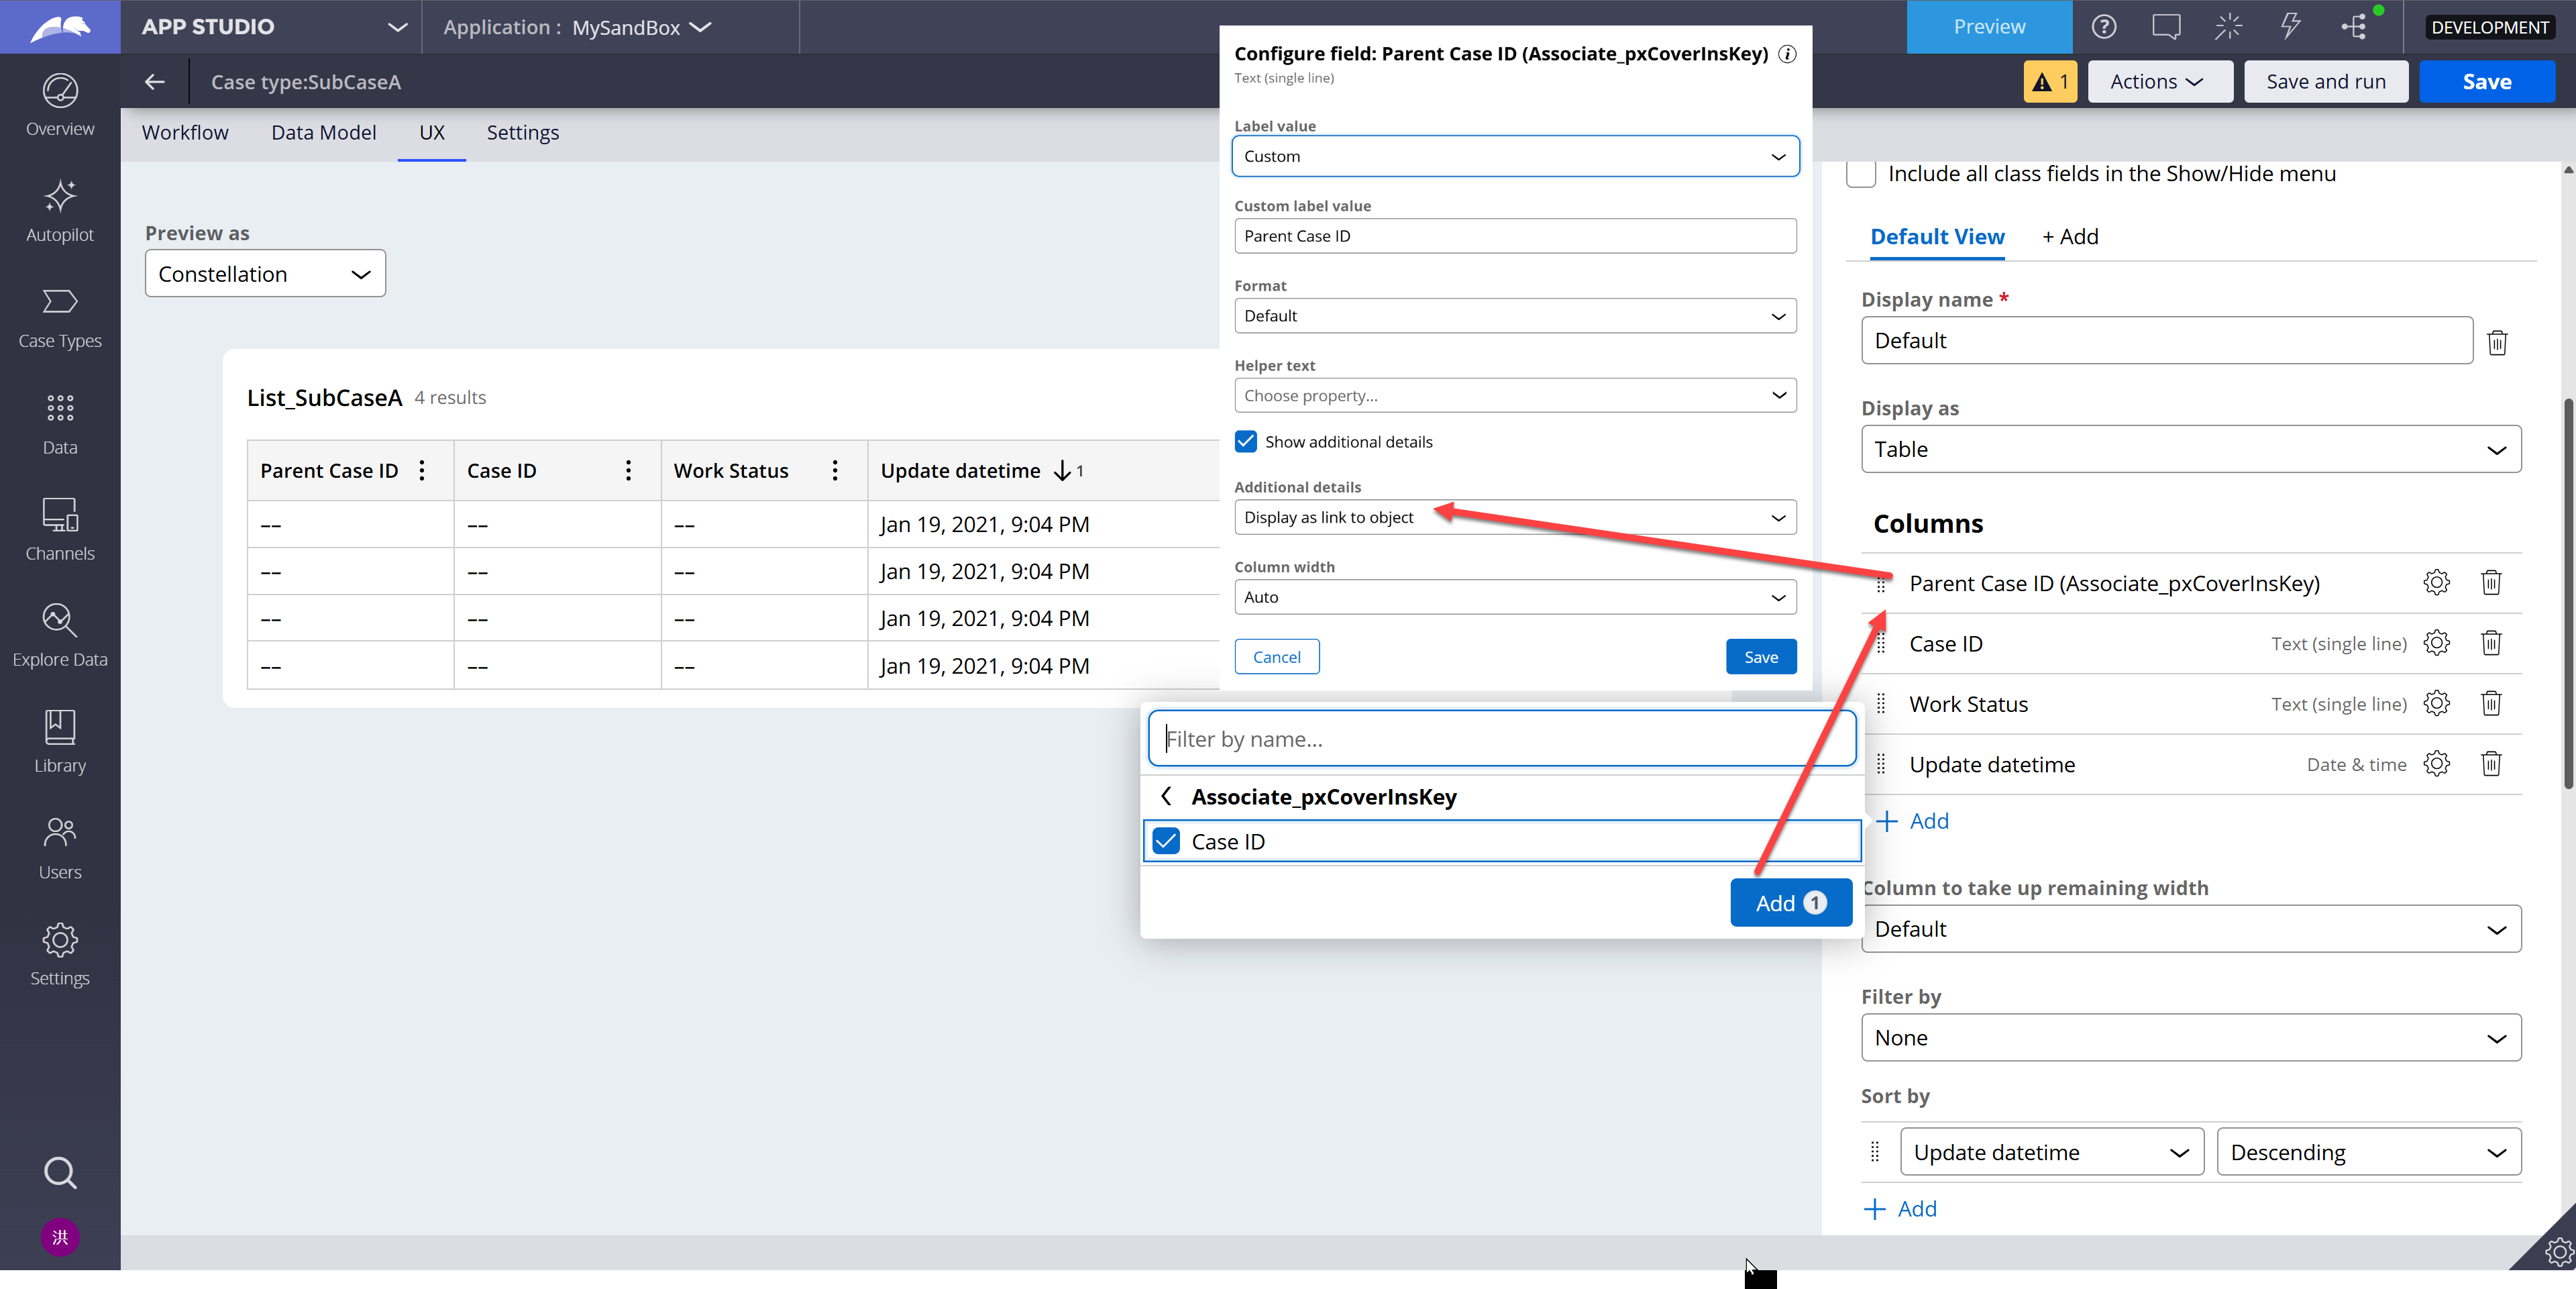Open the Channels sidebar section

[x=60, y=529]
